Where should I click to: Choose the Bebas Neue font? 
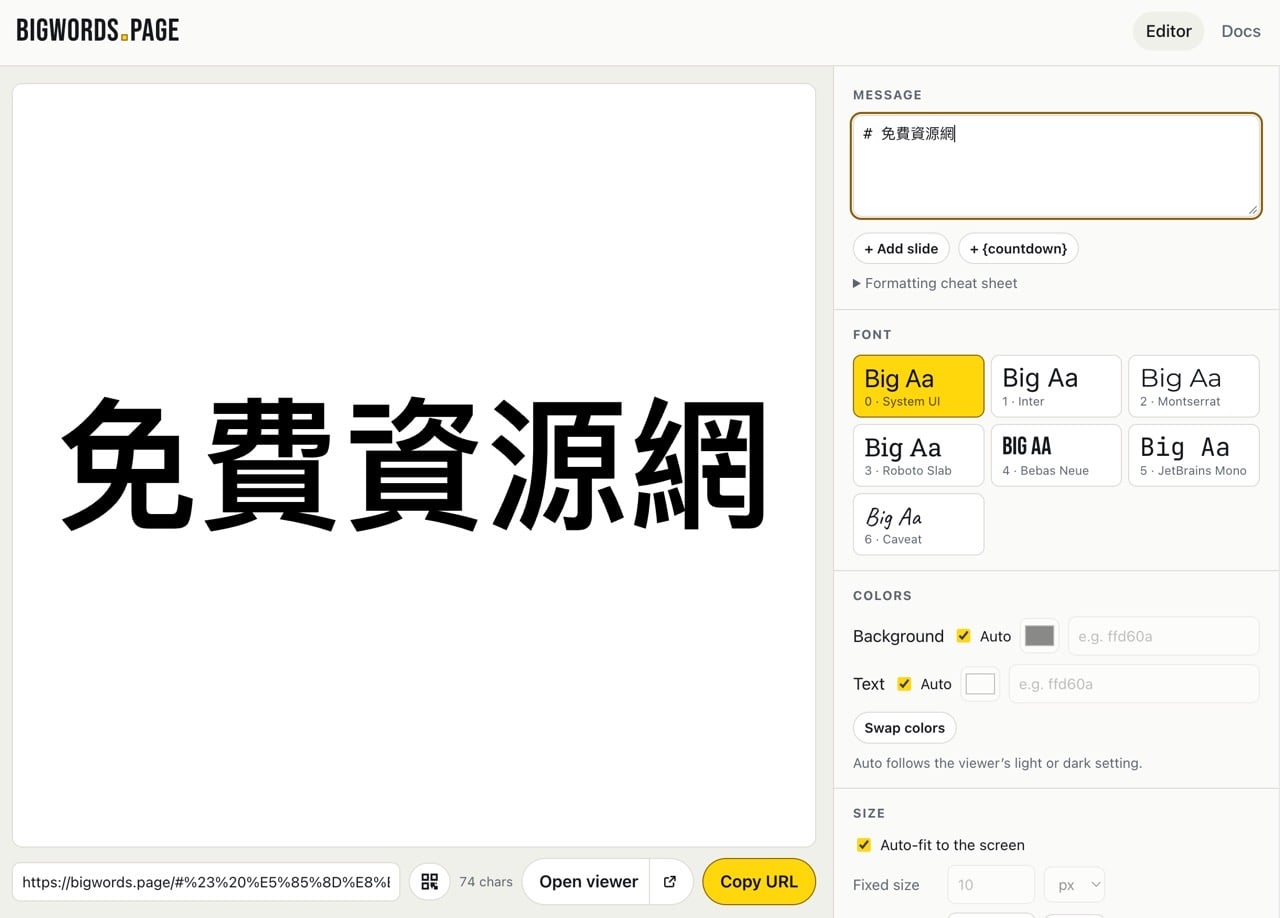[1056, 455]
